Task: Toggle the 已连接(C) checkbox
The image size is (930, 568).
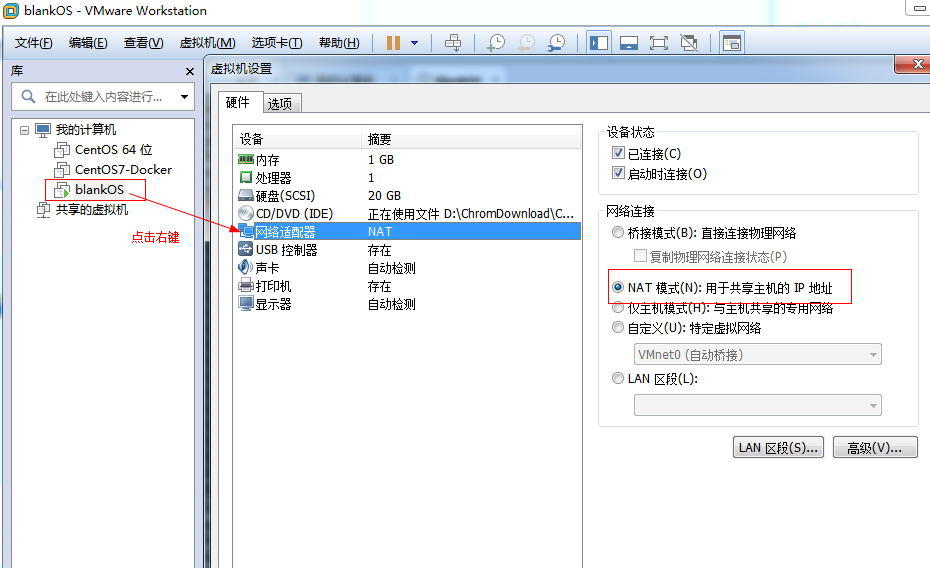Action: (618, 153)
